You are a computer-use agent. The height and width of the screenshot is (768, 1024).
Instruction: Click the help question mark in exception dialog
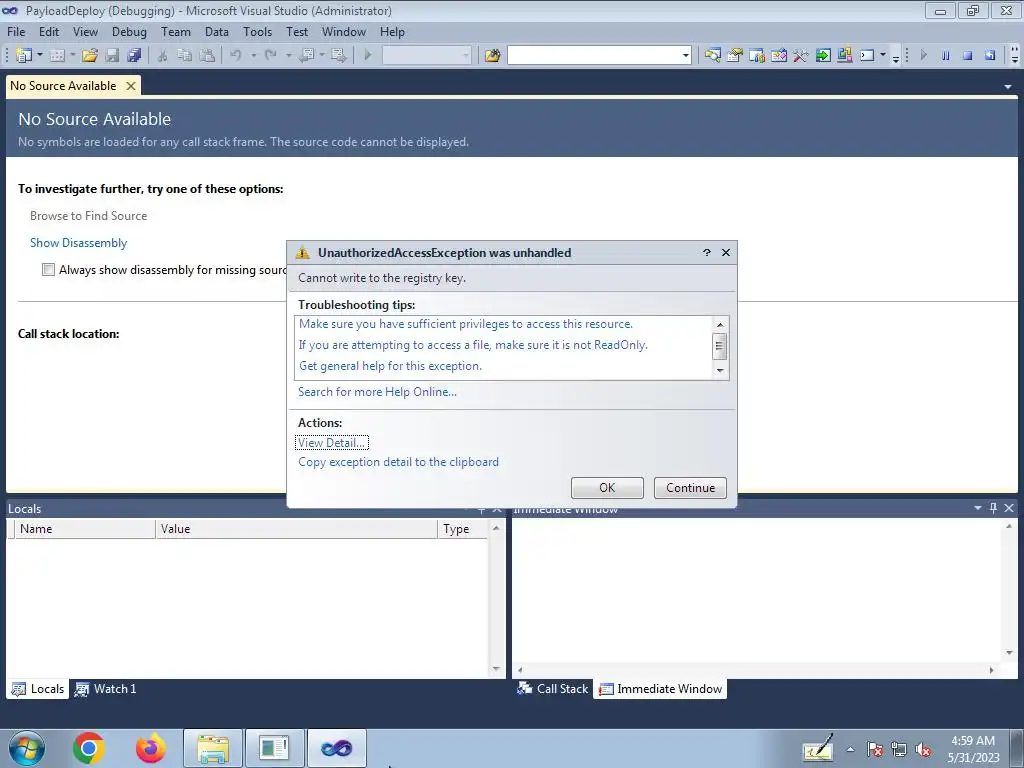click(707, 253)
